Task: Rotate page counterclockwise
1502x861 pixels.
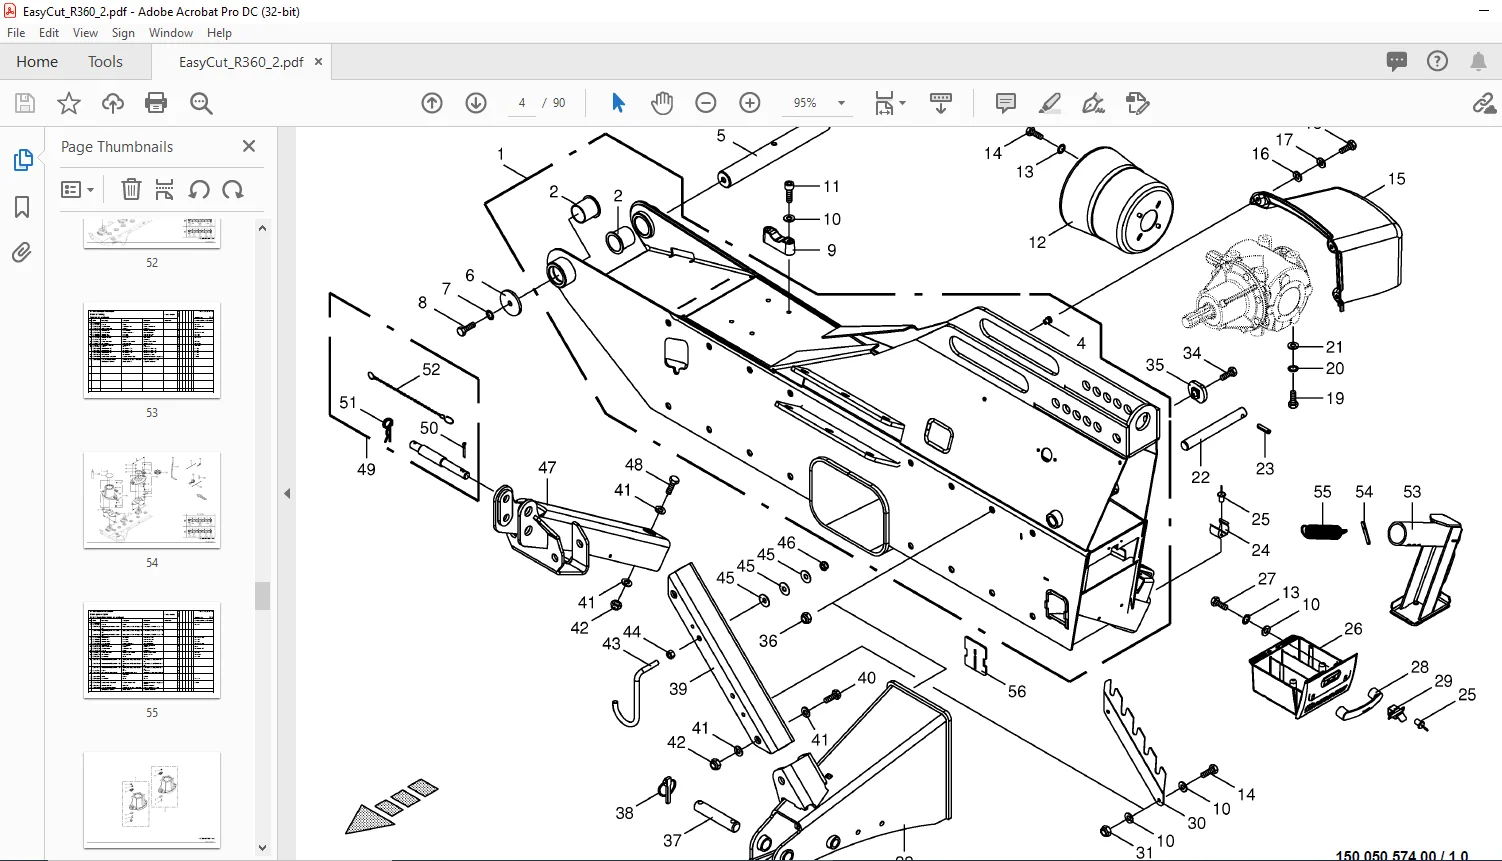Action: coord(199,189)
